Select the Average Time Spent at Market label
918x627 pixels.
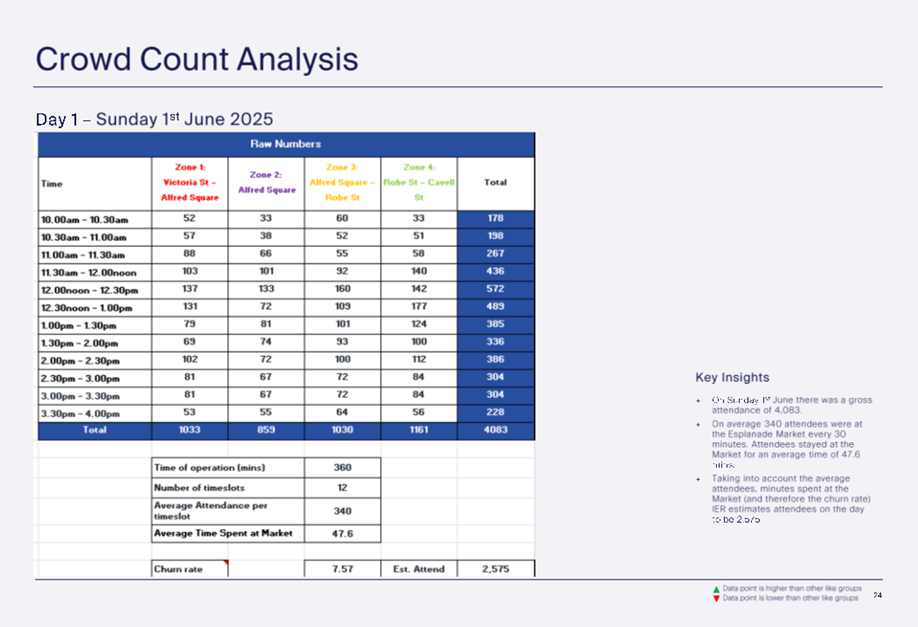click(x=226, y=533)
